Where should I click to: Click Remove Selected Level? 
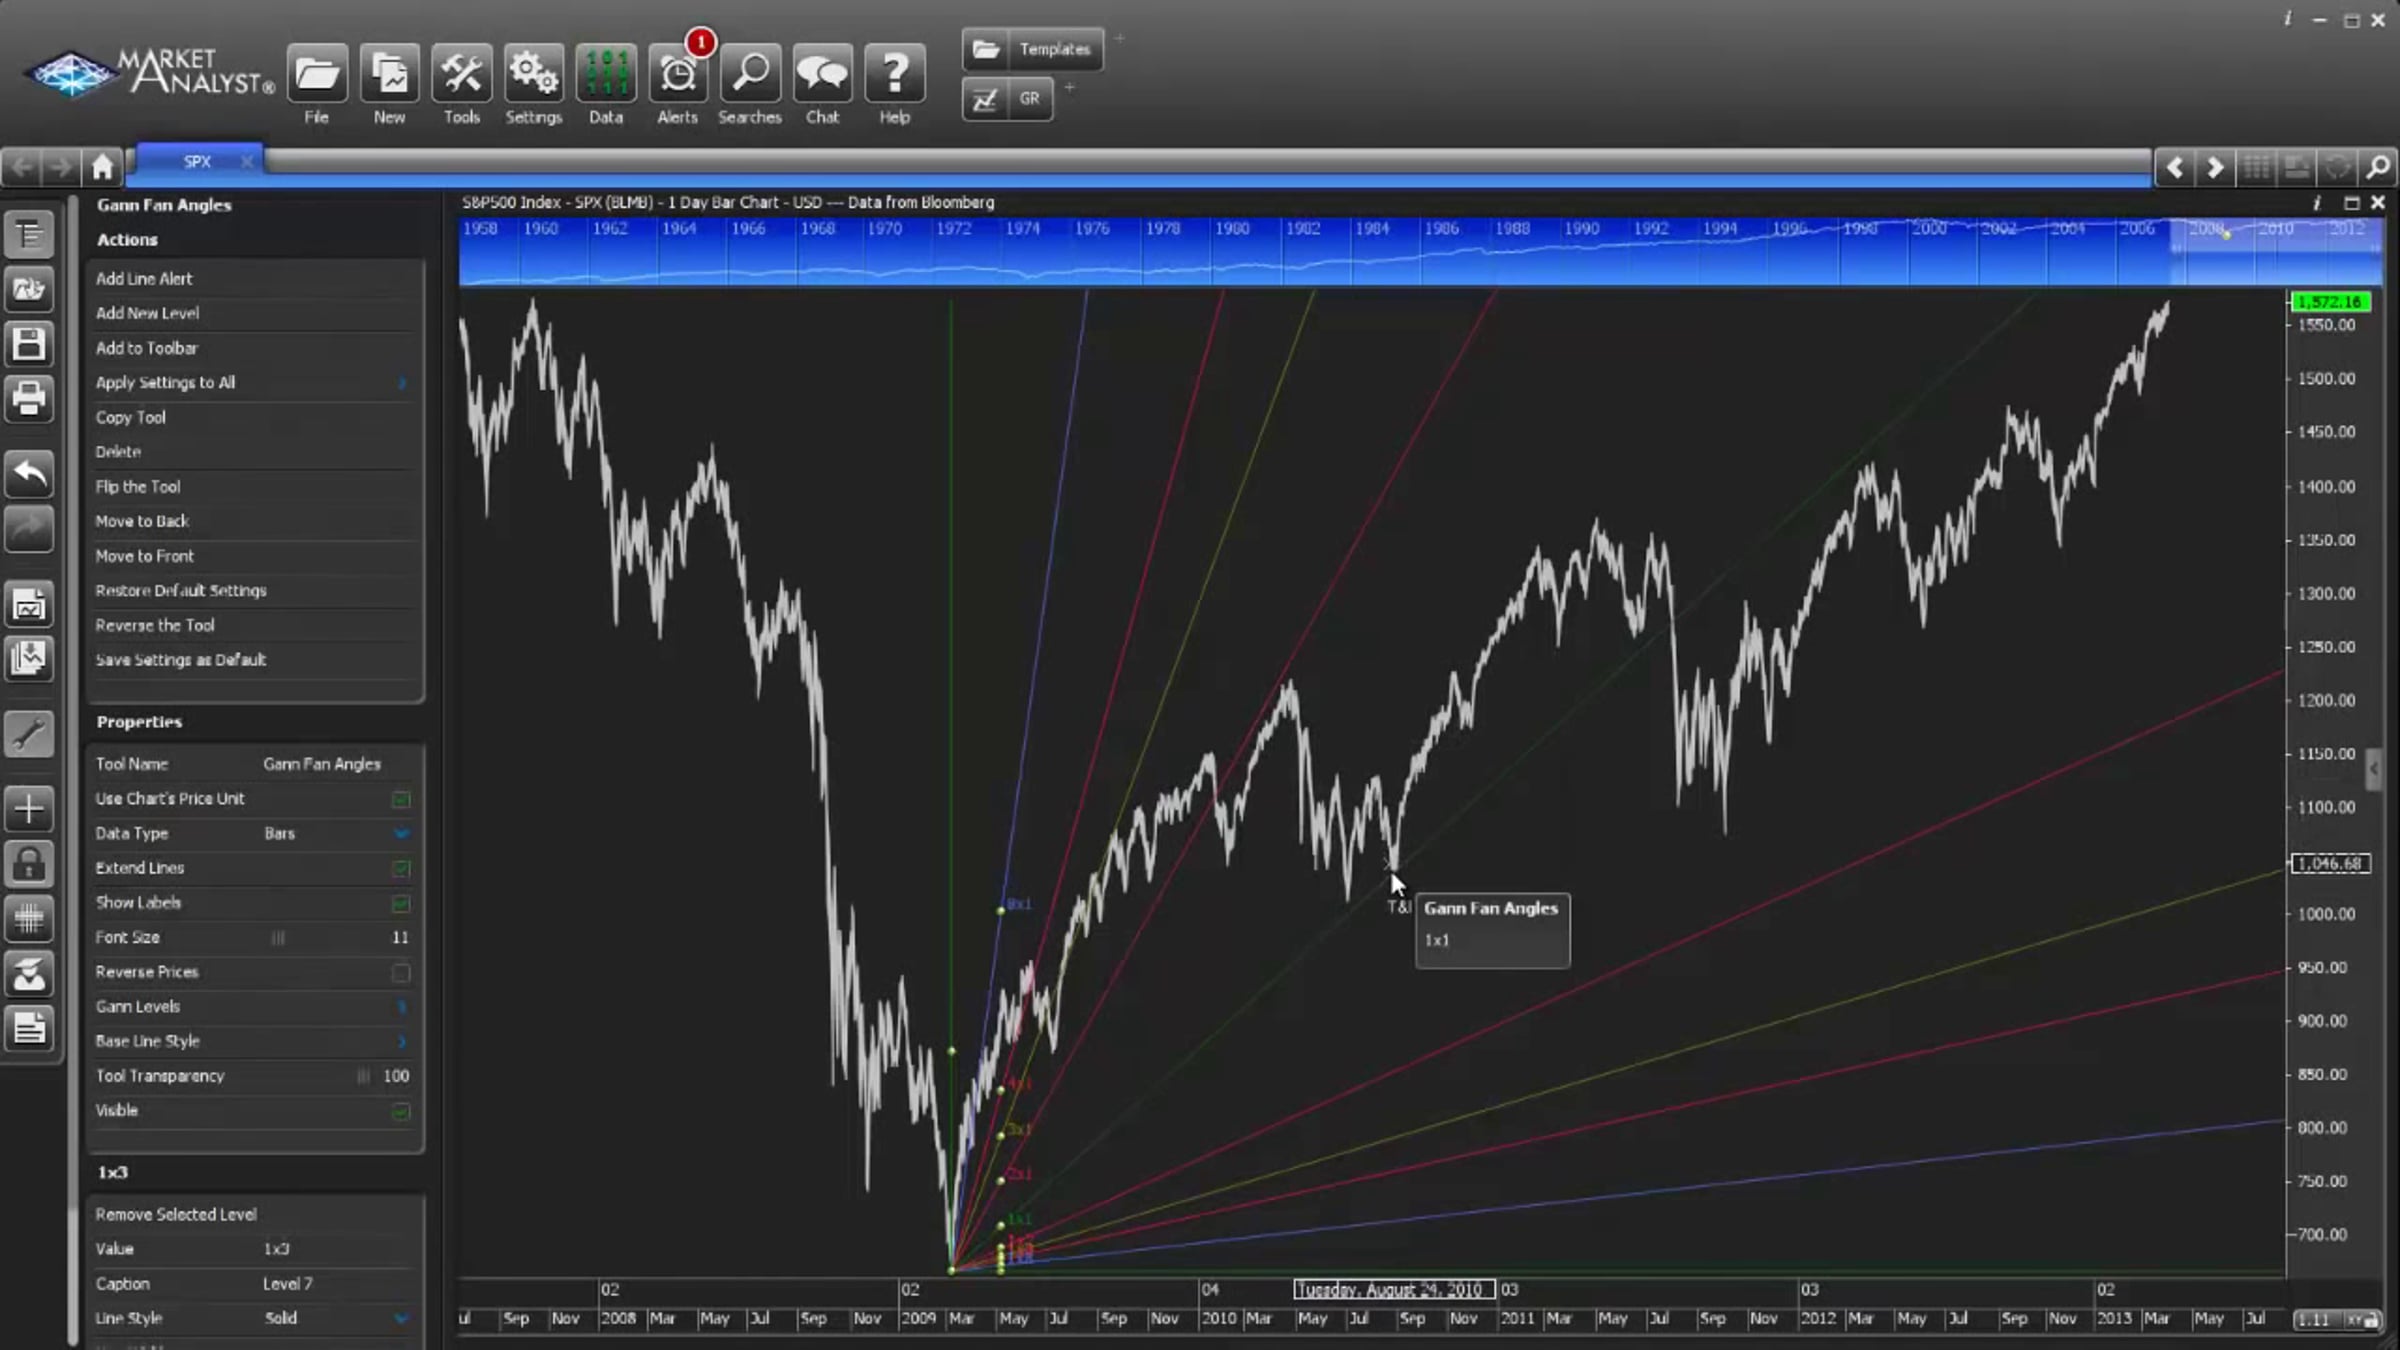pyautogui.click(x=176, y=1214)
